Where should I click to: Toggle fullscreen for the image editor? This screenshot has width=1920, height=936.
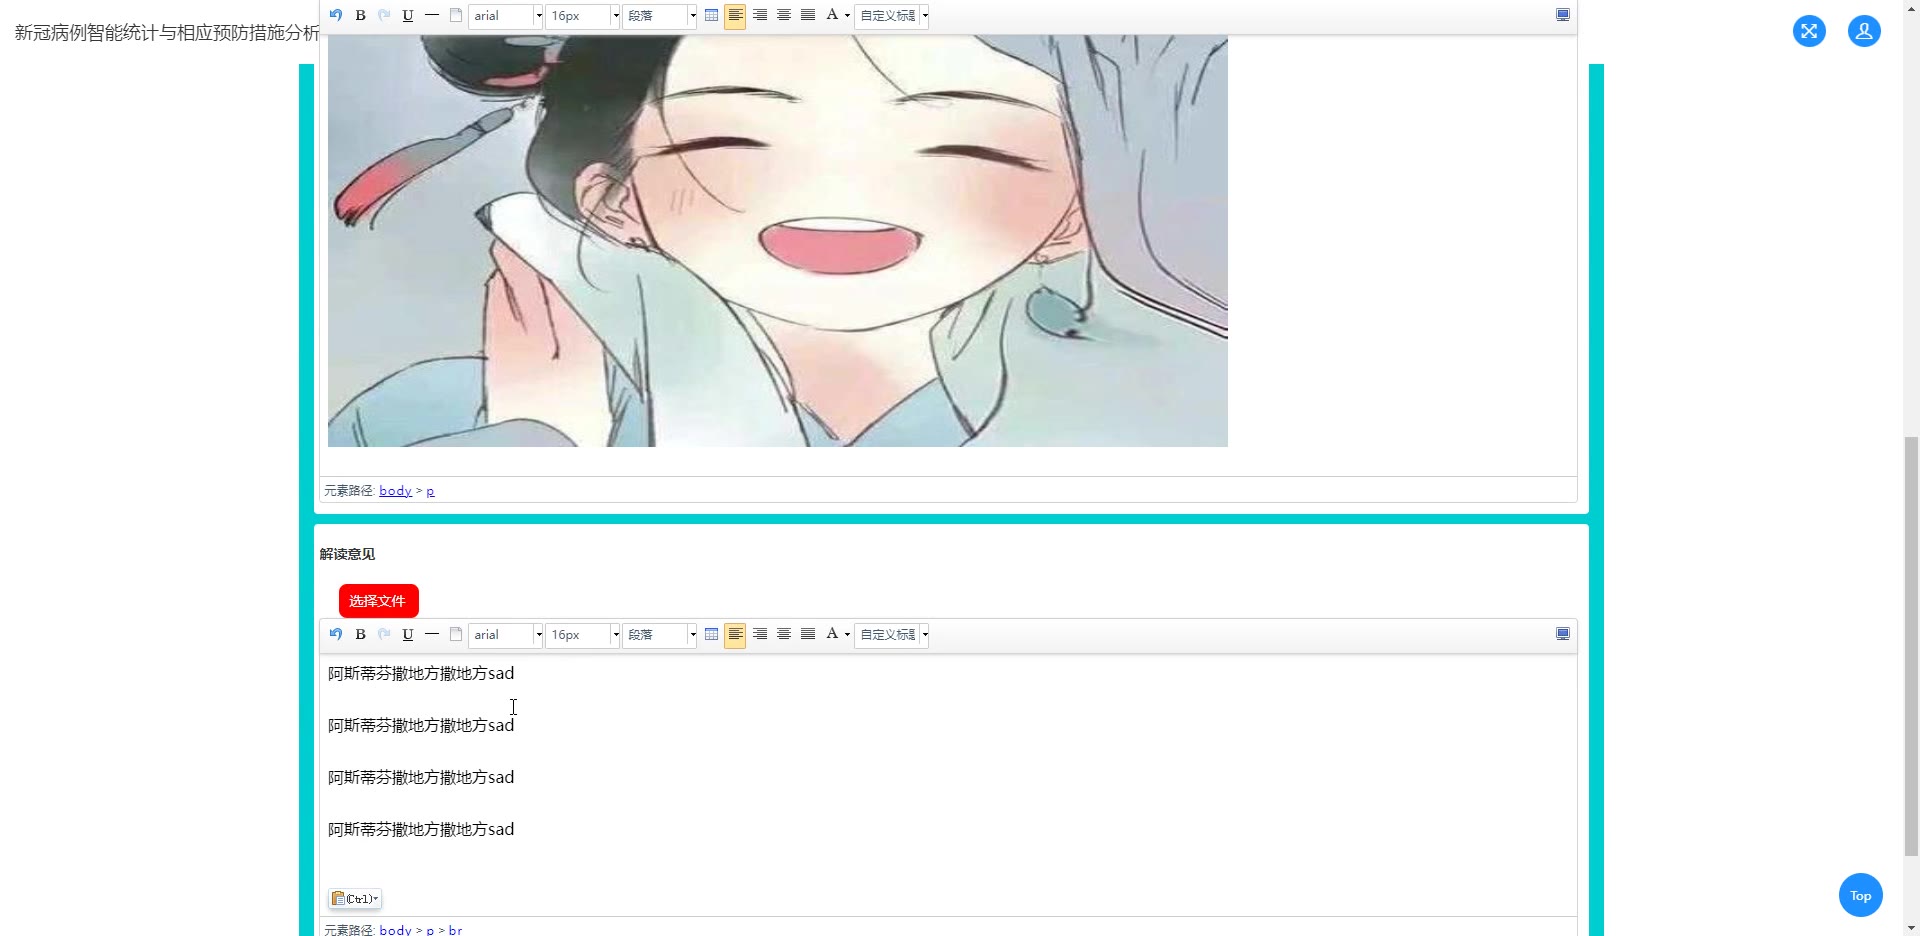pyautogui.click(x=1563, y=15)
